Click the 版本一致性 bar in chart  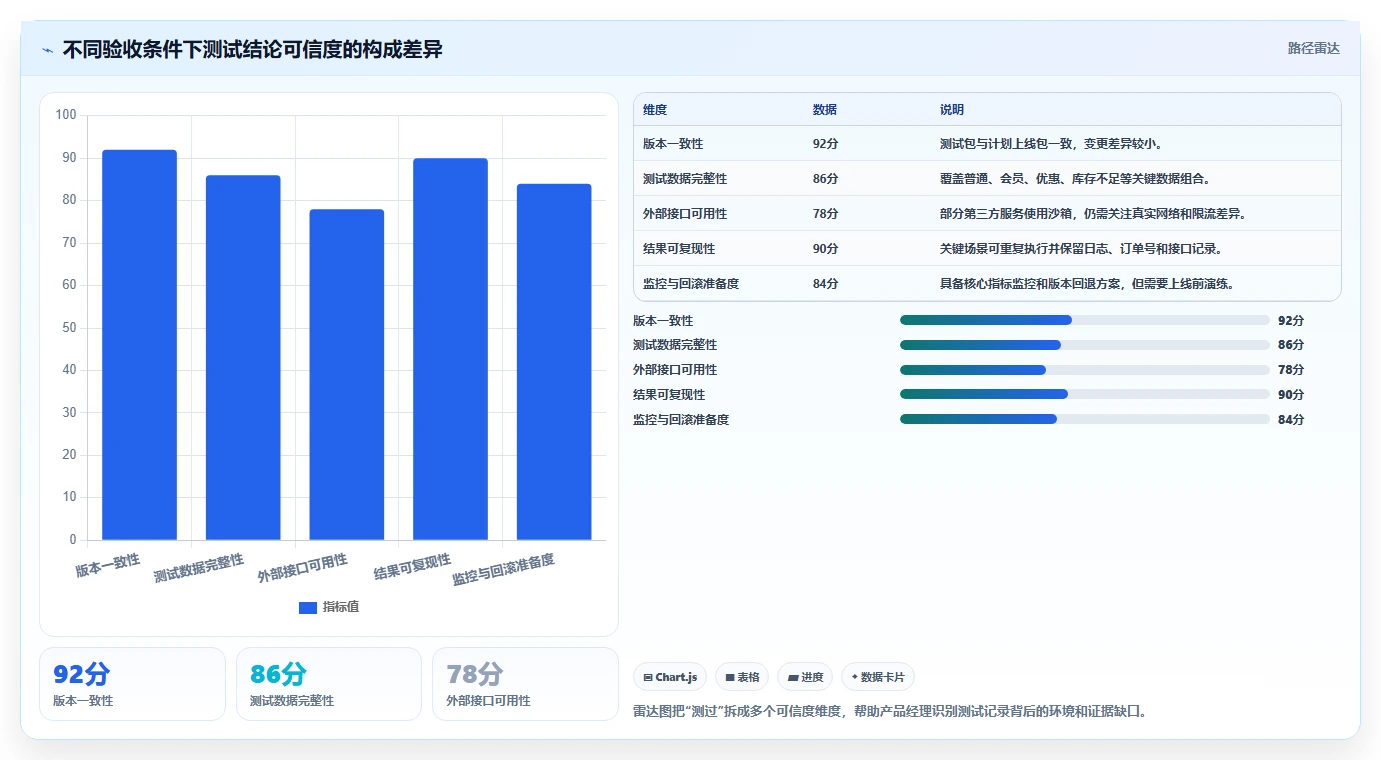139,345
